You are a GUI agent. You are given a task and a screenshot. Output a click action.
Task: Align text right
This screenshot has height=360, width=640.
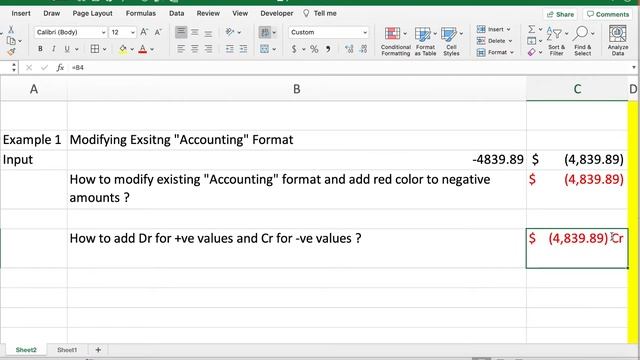tap(208, 49)
